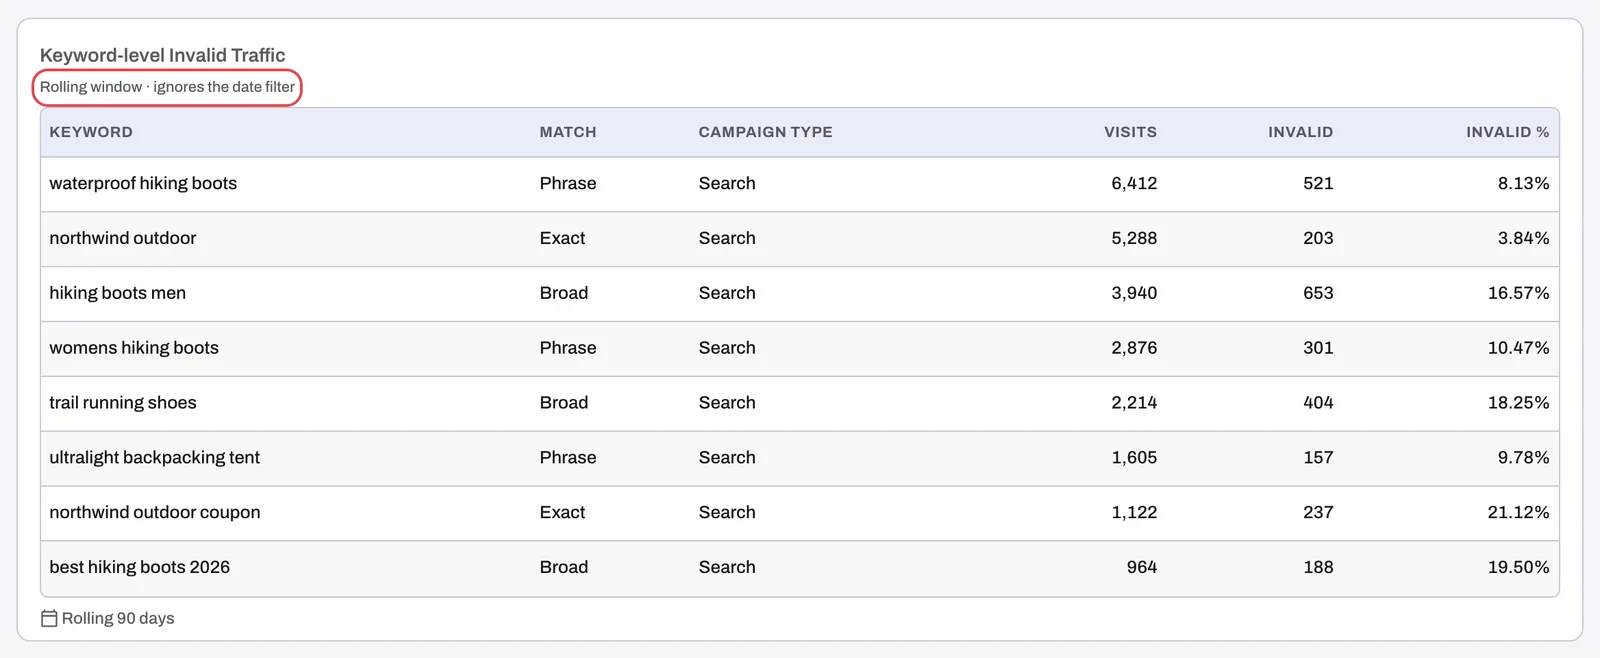The height and width of the screenshot is (658, 1600).
Task: Click Search campaign type in trail running shoes row
Action: [727, 403]
